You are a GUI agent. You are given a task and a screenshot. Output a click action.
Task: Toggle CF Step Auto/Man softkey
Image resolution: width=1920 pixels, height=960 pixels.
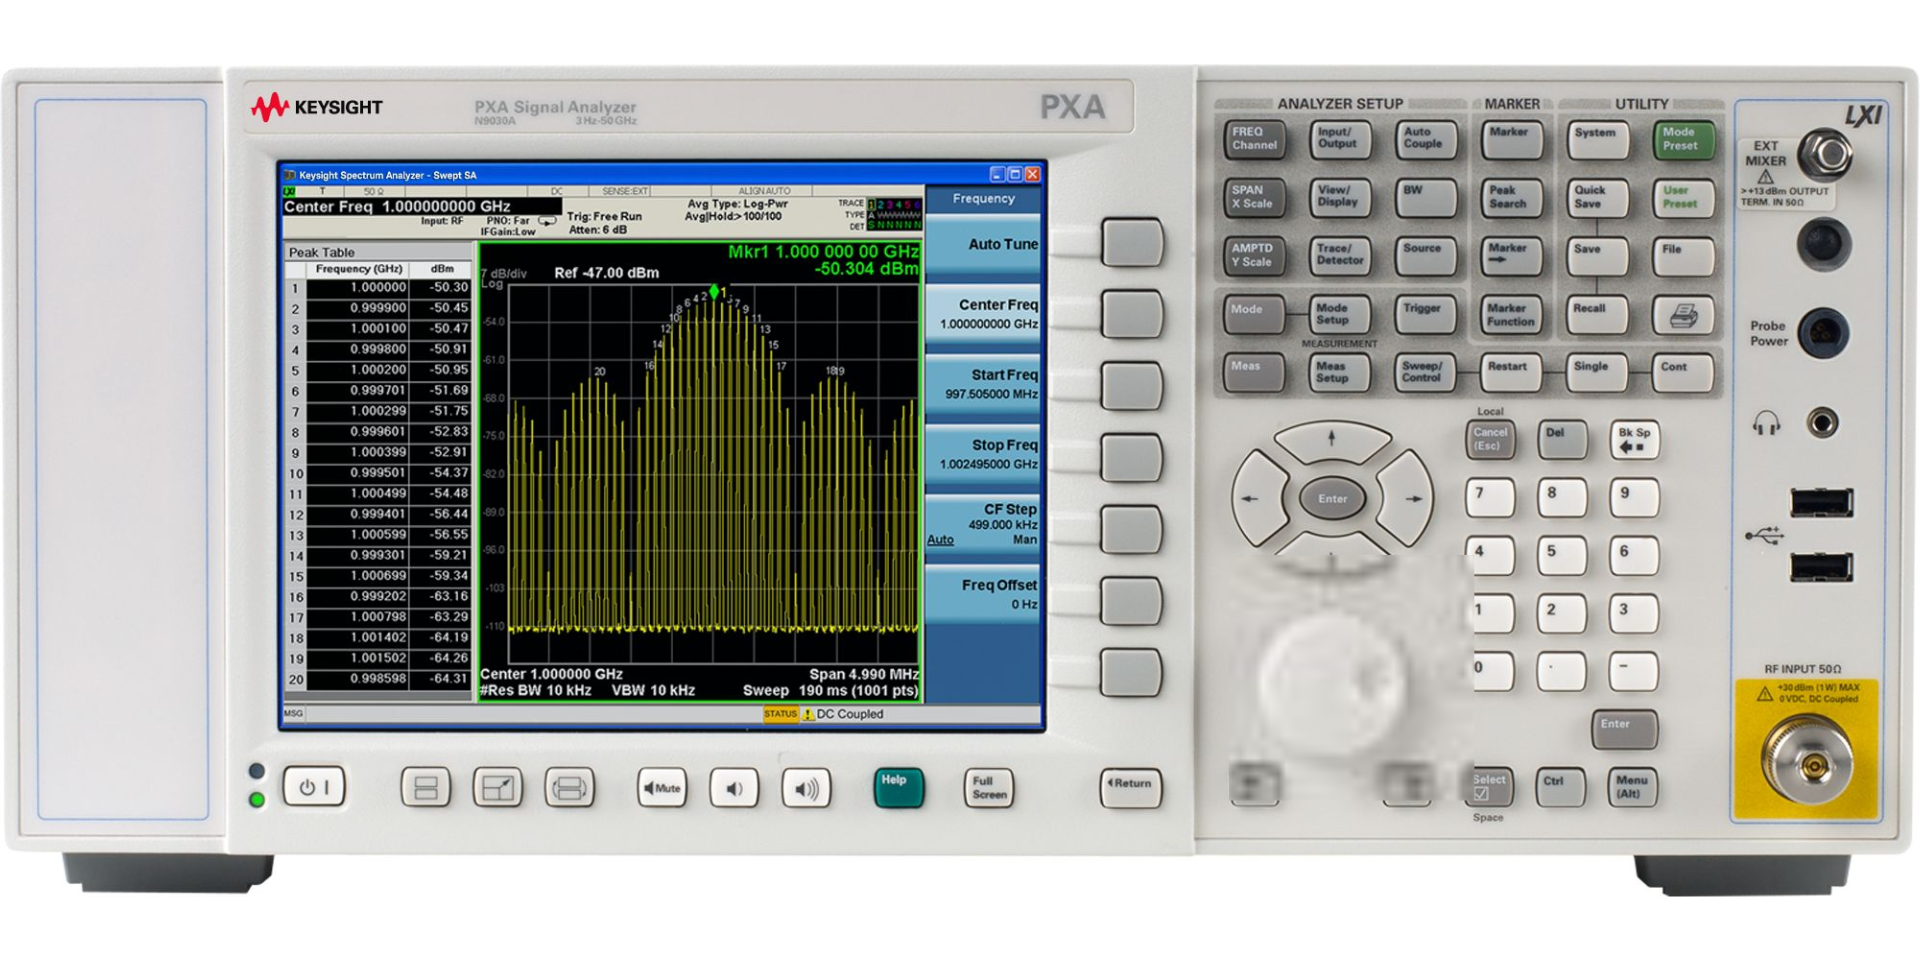coord(983,524)
